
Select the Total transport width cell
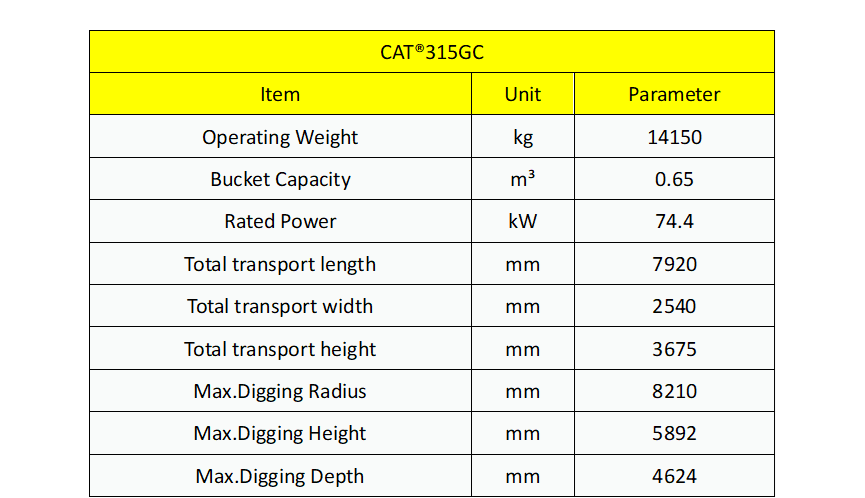click(280, 306)
